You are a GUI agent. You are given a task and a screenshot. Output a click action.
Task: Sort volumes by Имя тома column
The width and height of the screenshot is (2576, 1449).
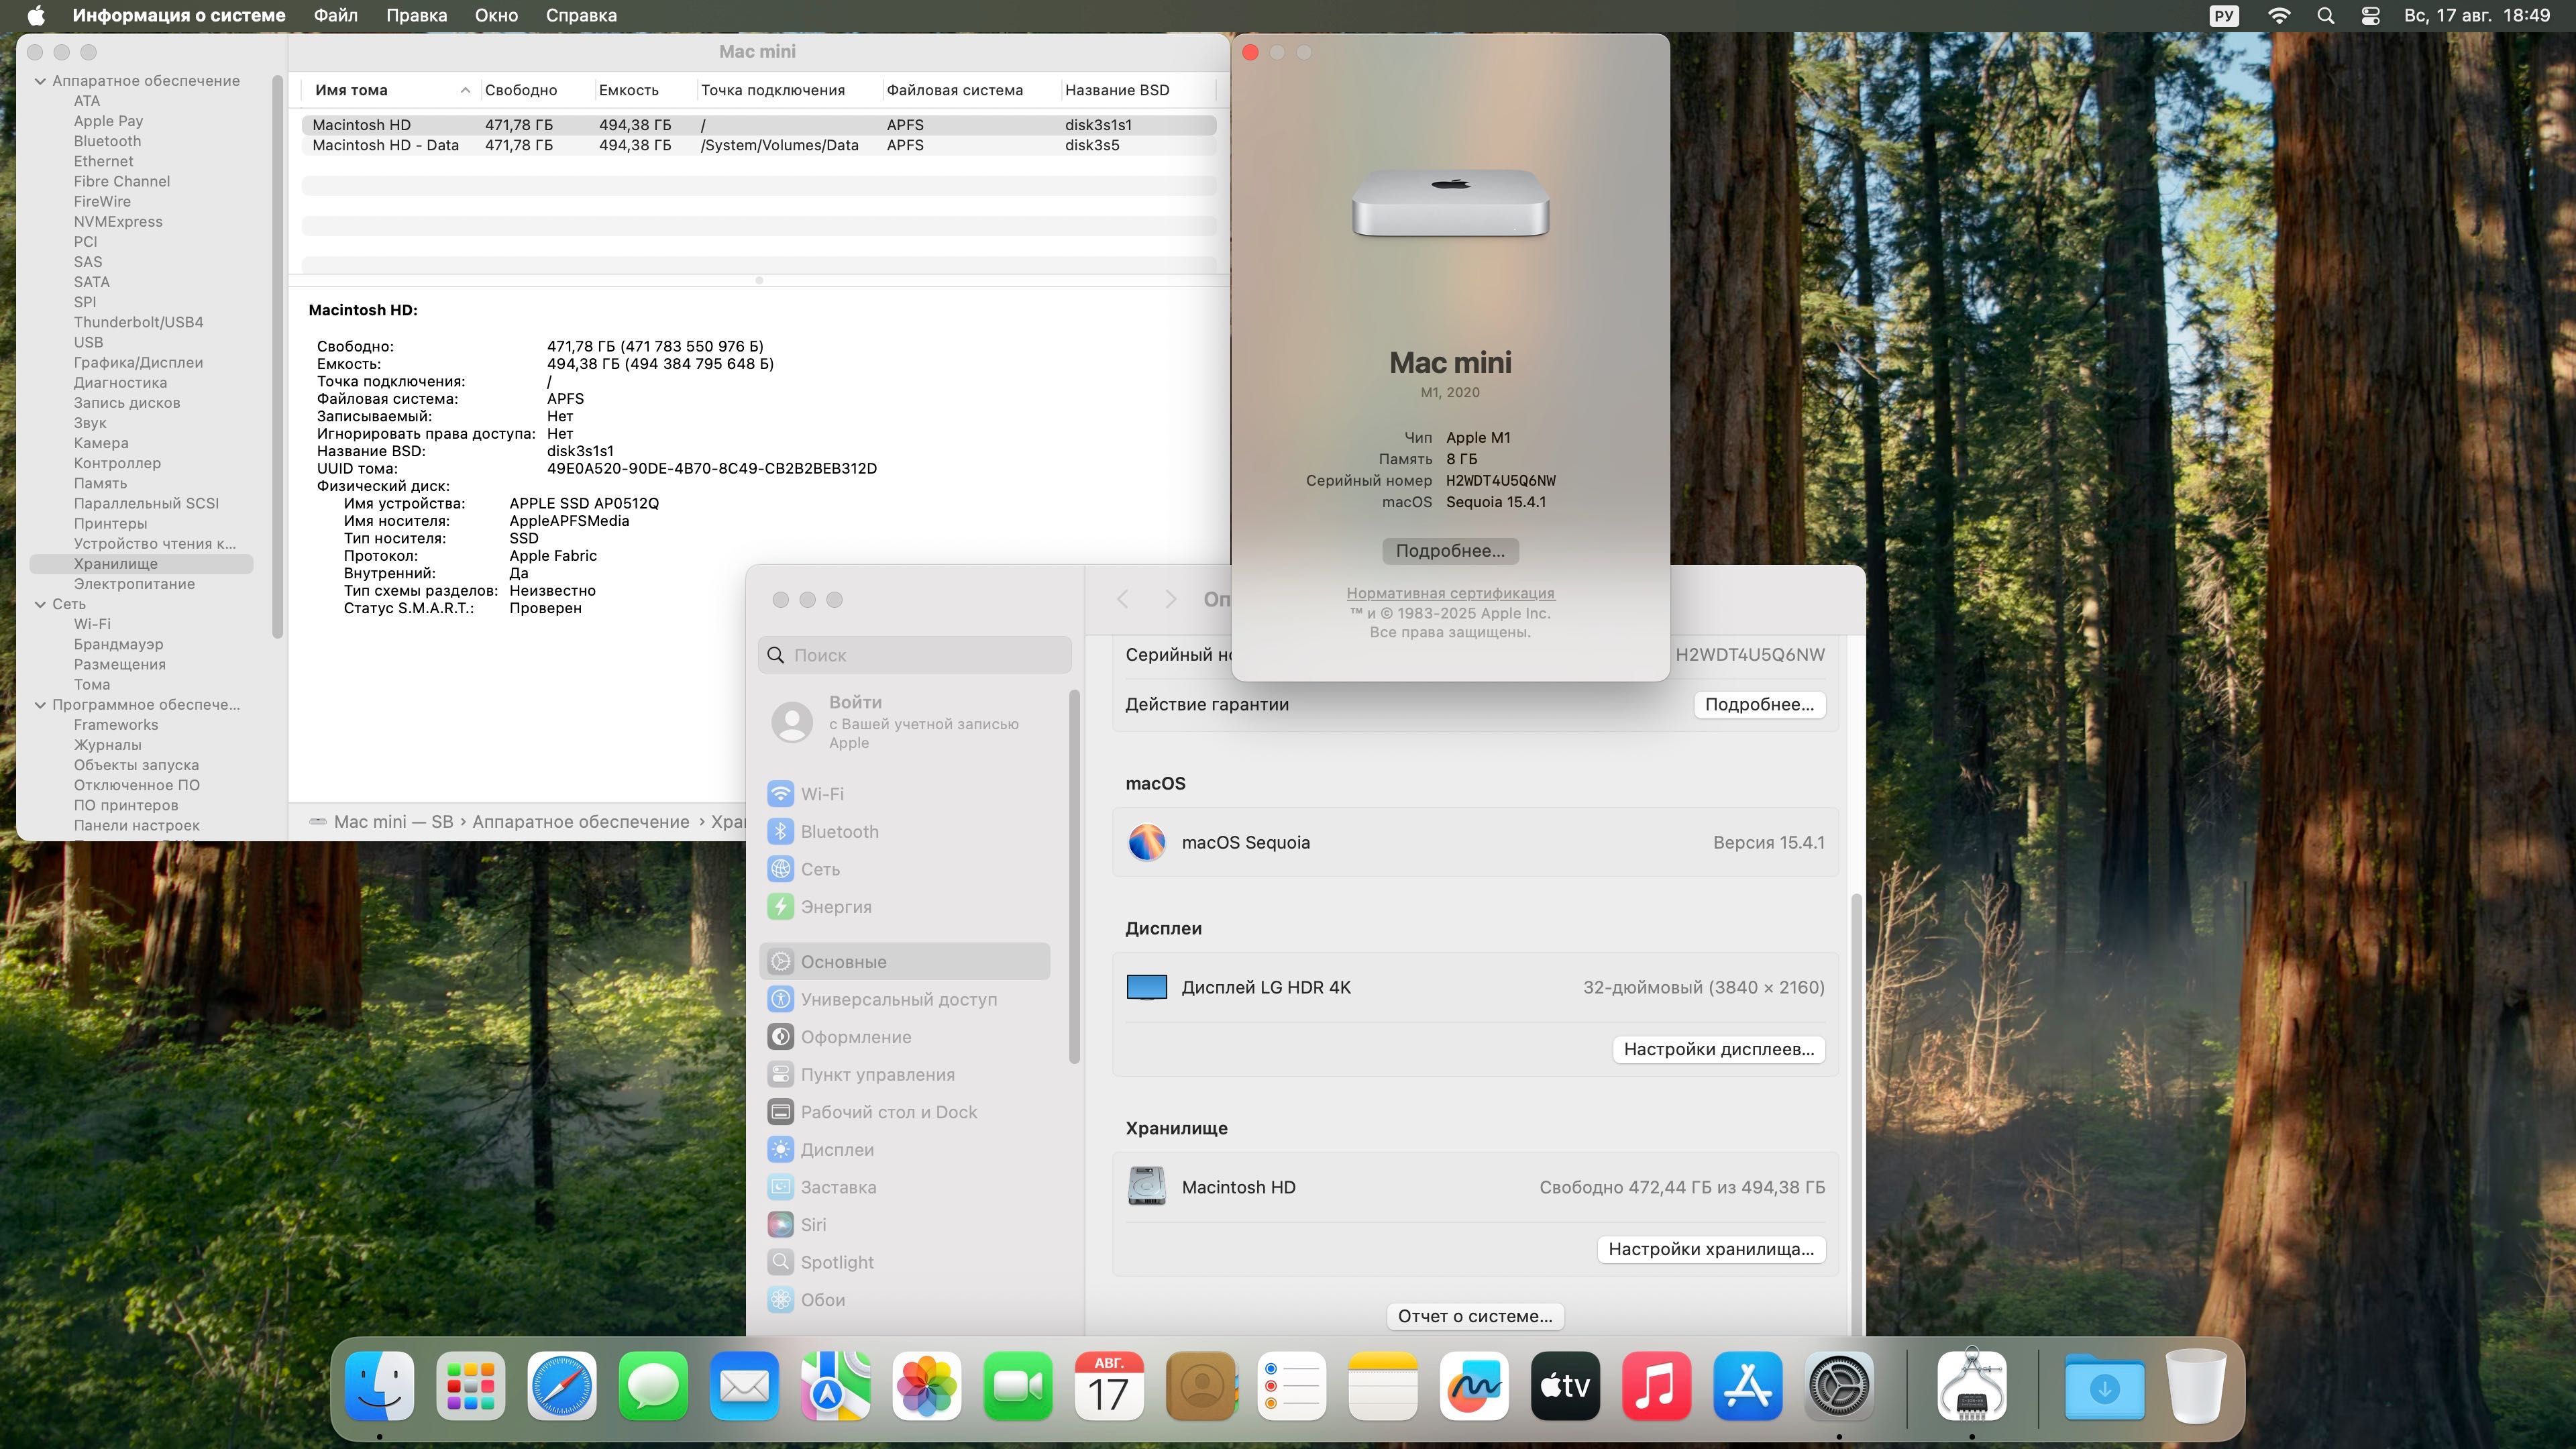pyautogui.click(x=390, y=90)
